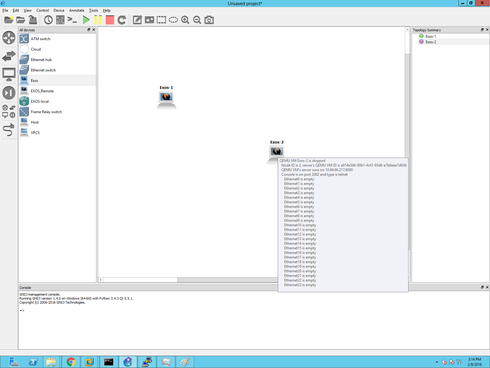Open the Edit menu

coord(16,10)
